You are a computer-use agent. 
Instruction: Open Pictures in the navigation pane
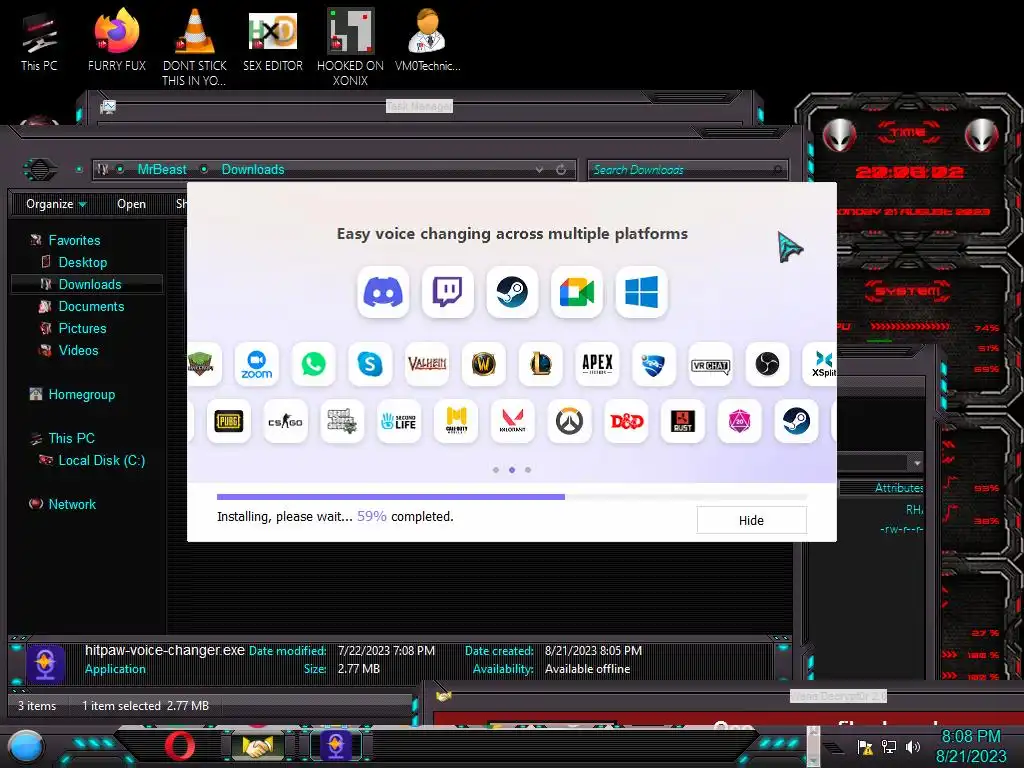pyautogui.click(x=82, y=328)
